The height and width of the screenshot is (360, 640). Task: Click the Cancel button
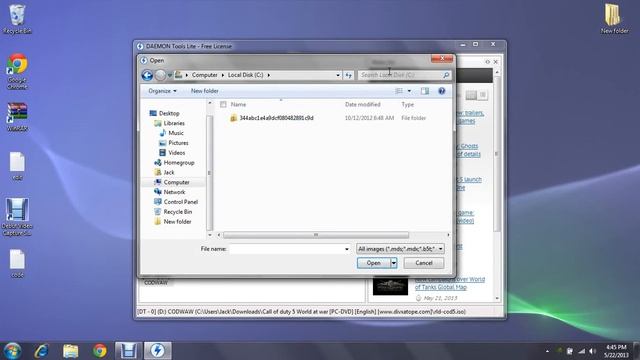coord(424,263)
